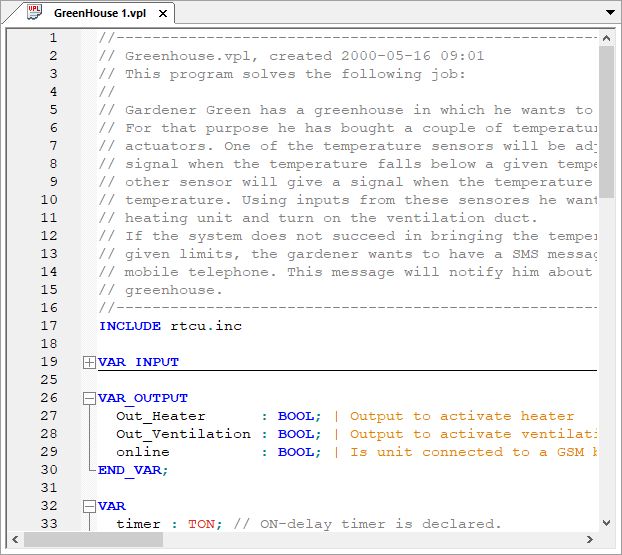Expand the collapsed VAR_INPUT block

coord(90,362)
